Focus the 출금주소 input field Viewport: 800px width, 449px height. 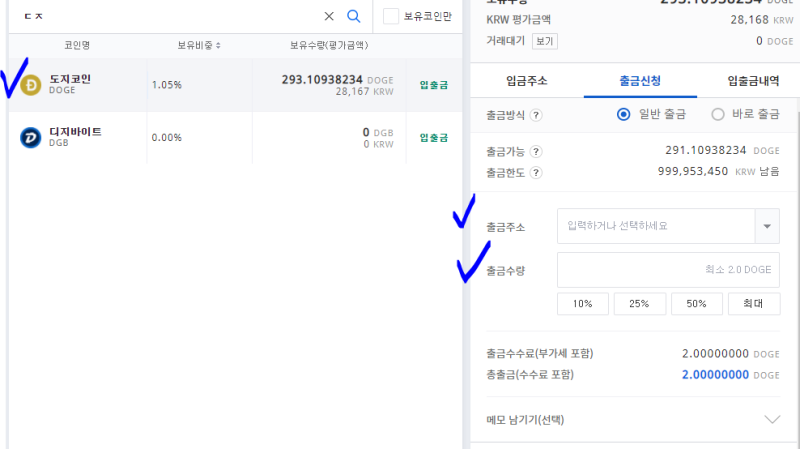[x=656, y=226]
